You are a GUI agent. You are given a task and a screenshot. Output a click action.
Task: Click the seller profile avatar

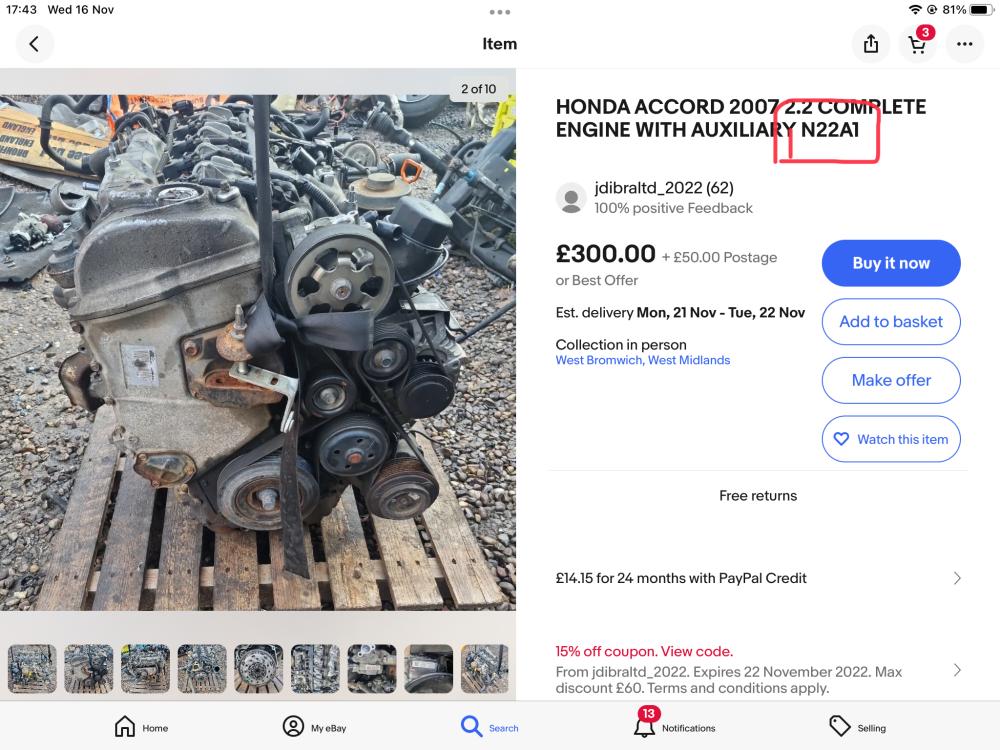(571, 198)
